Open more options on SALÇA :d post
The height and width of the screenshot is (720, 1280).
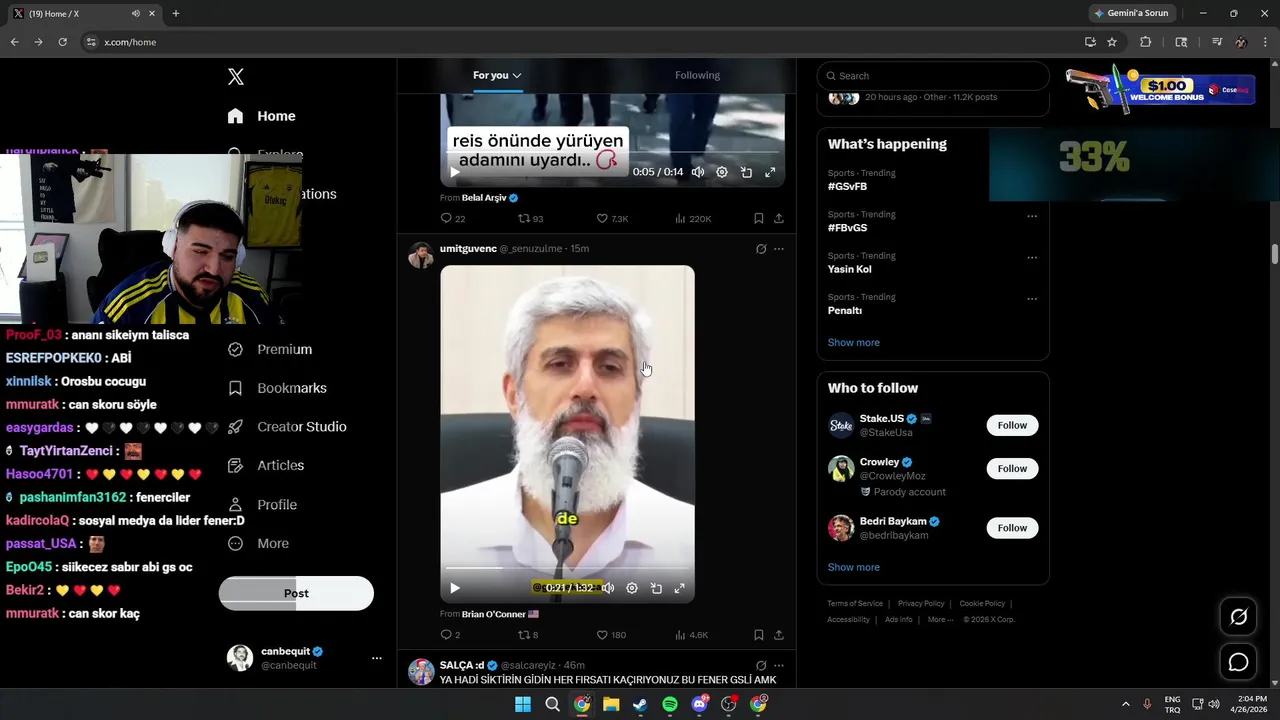pyautogui.click(x=779, y=665)
